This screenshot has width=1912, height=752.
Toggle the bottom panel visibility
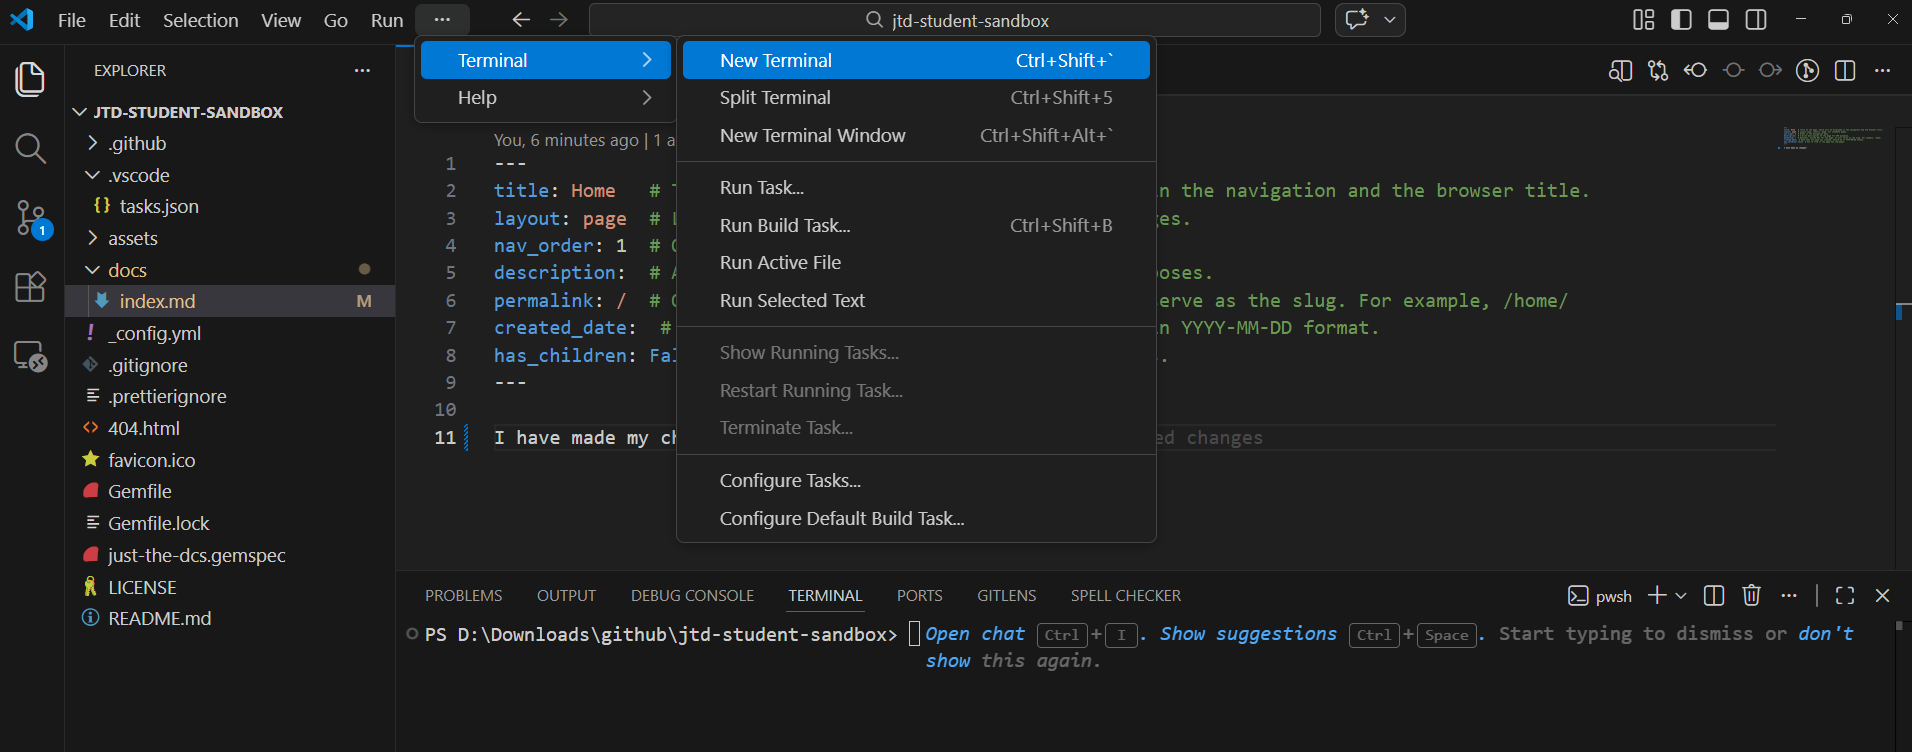click(x=1718, y=20)
